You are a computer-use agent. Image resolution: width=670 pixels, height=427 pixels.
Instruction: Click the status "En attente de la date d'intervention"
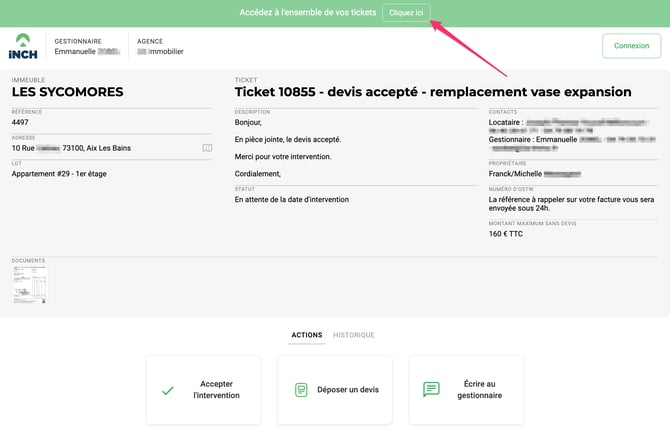point(291,200)
